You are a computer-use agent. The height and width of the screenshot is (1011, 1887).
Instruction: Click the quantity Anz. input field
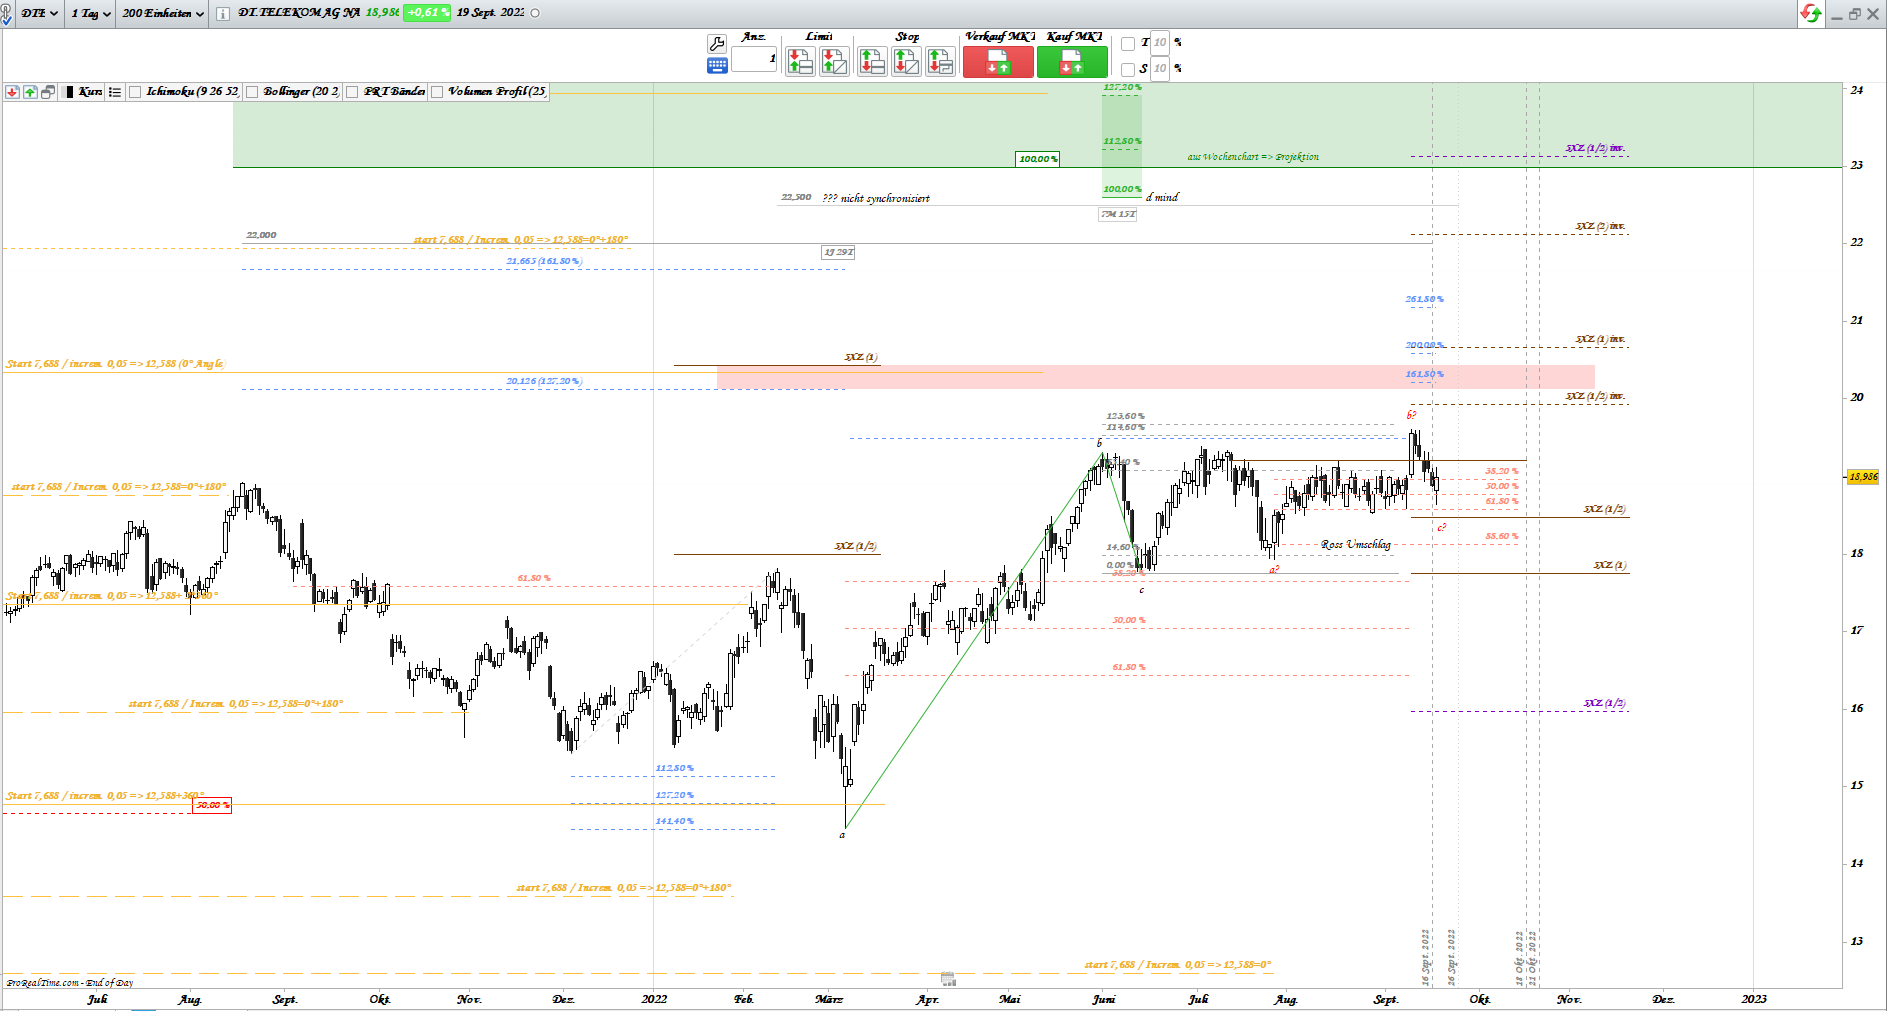point(754,59)
